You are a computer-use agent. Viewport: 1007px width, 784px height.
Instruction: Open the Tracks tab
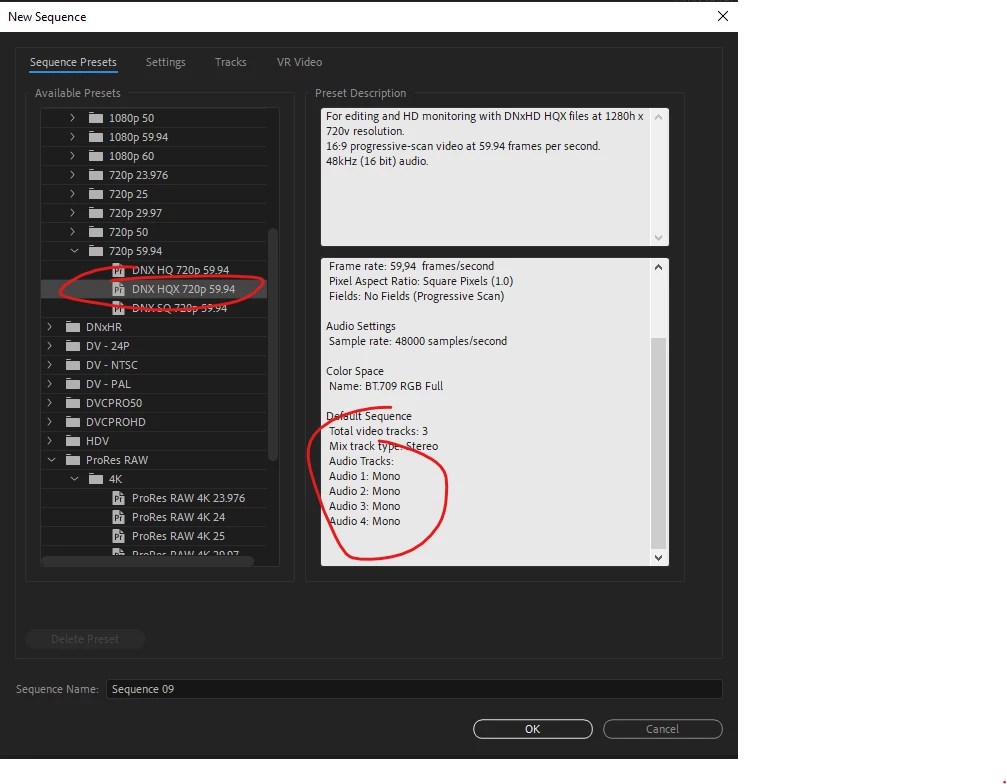231,62
